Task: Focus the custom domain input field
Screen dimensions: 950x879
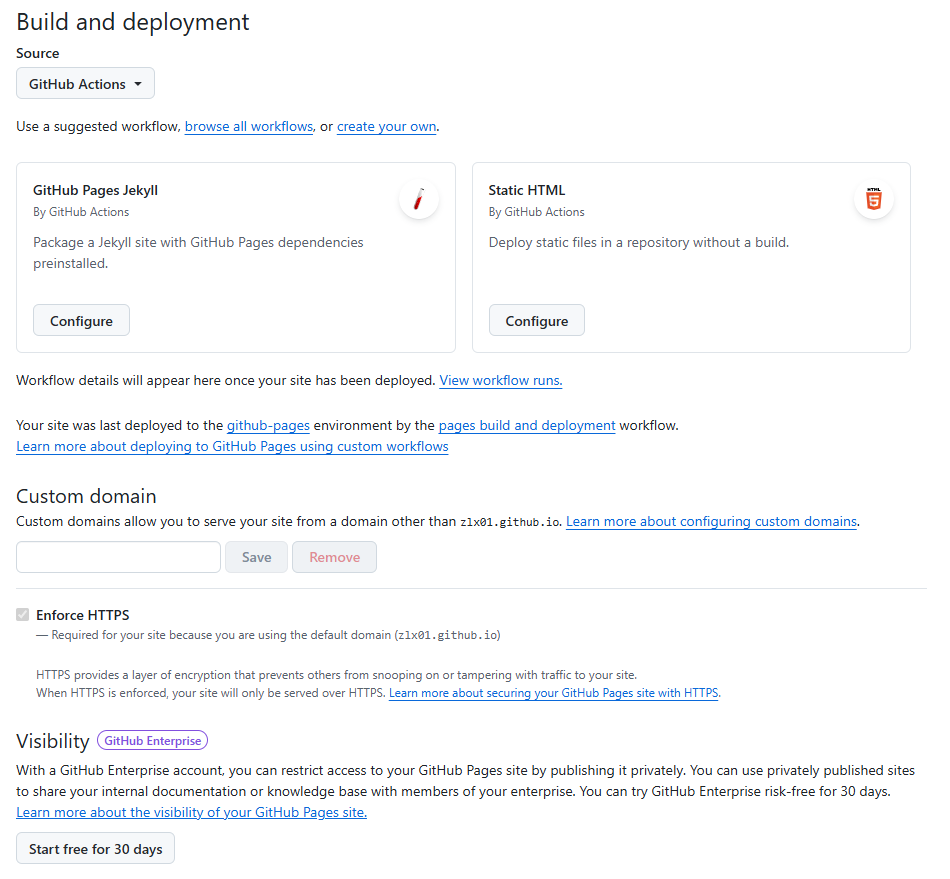Action: (x=118, y=557)
